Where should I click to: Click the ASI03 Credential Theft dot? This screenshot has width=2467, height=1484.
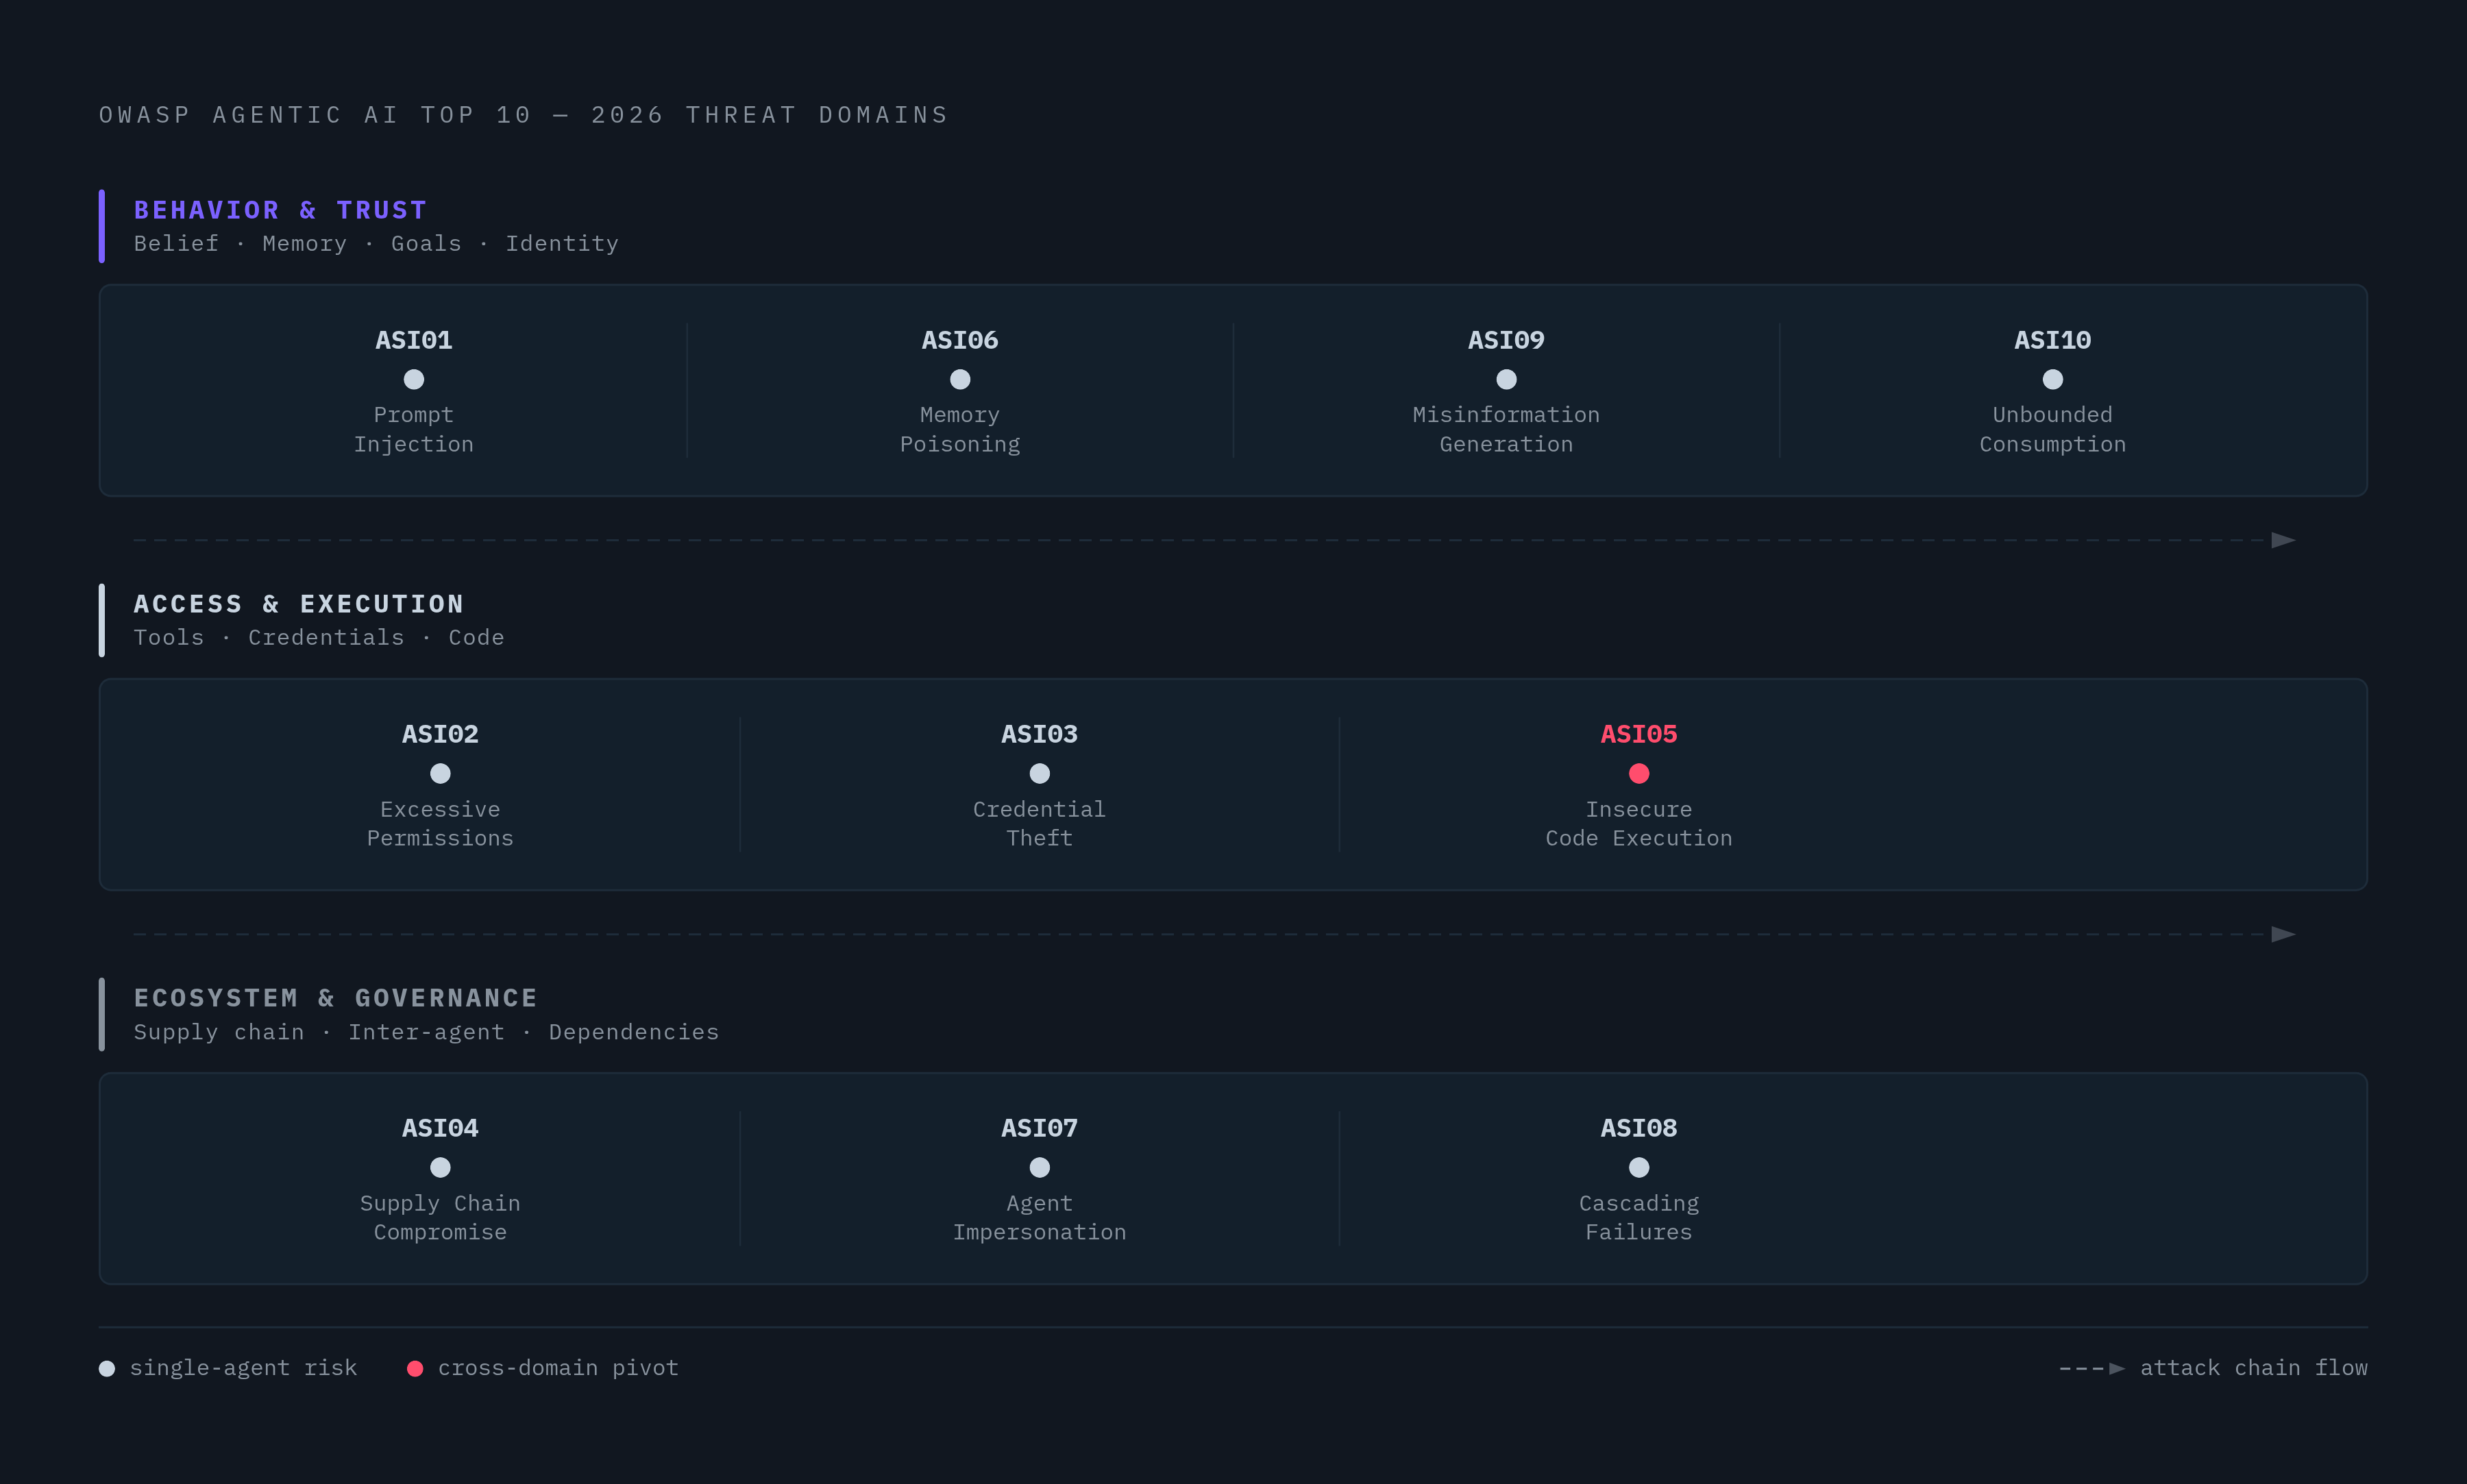point(1039,773)
